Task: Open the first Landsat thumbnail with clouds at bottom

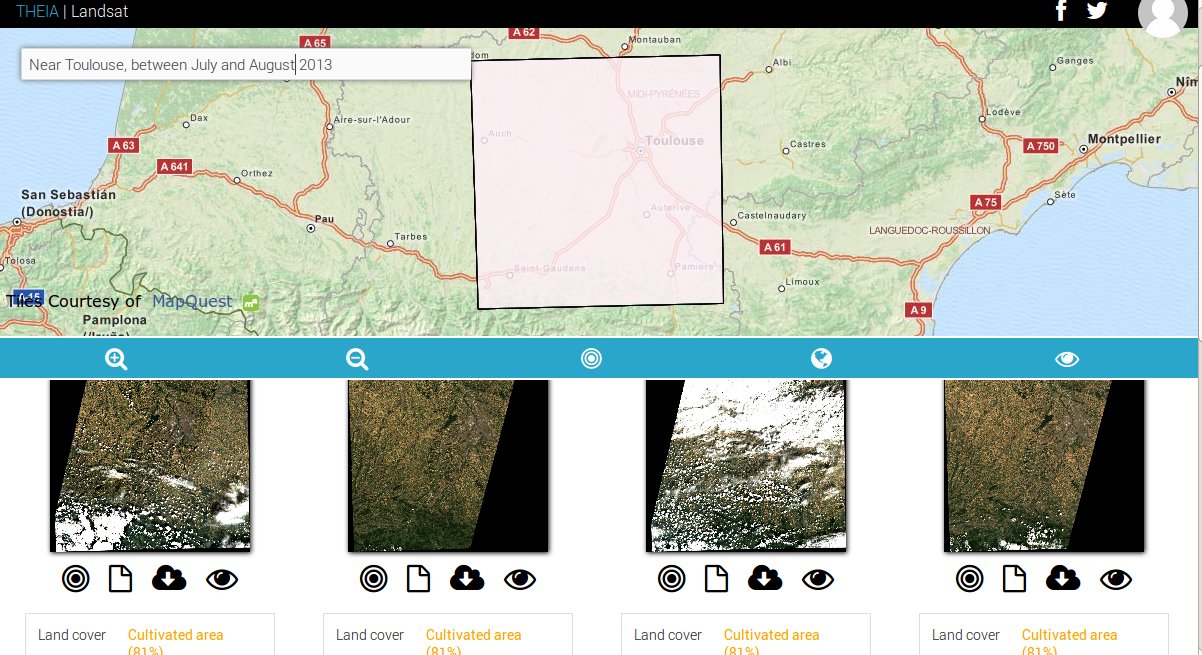Action: click(x=150, y=465)
